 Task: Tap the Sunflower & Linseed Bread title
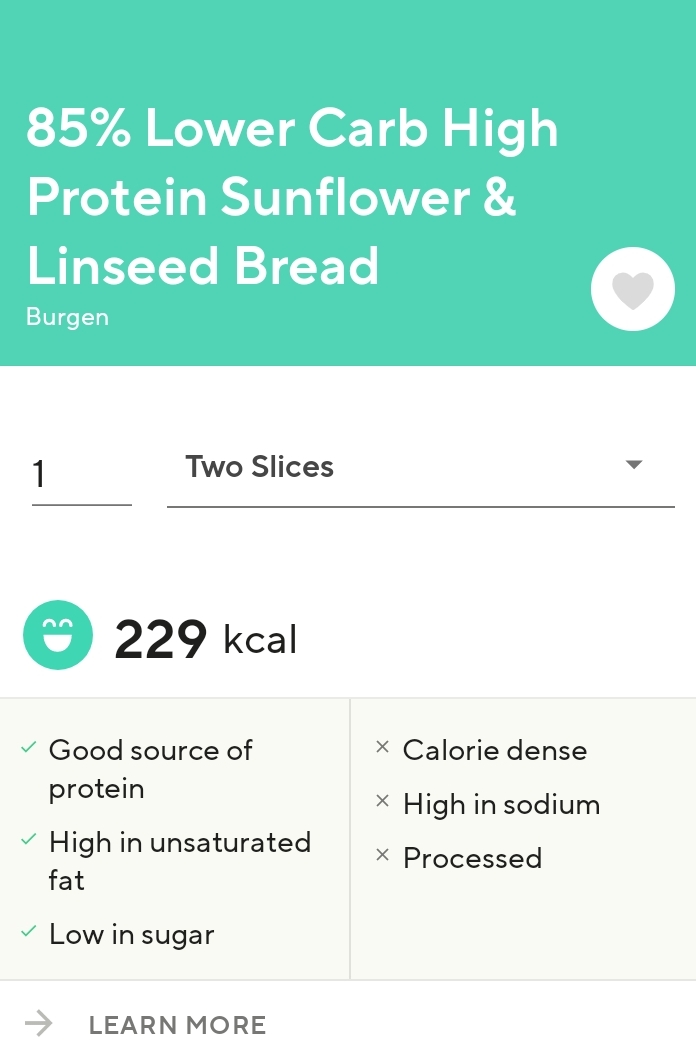pyautogui.click(x=292, y=197)
